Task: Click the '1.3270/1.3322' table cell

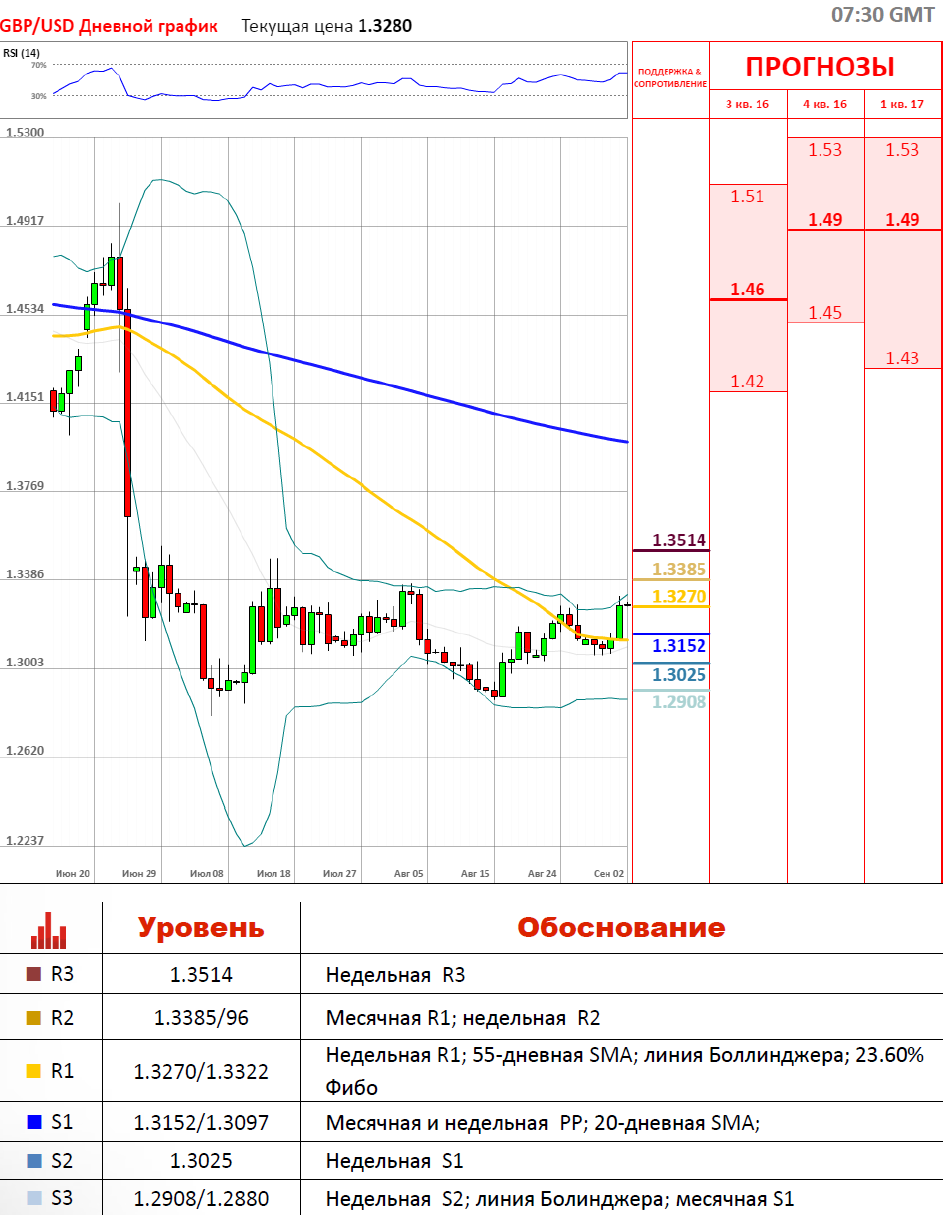Action: point(201,1071)
